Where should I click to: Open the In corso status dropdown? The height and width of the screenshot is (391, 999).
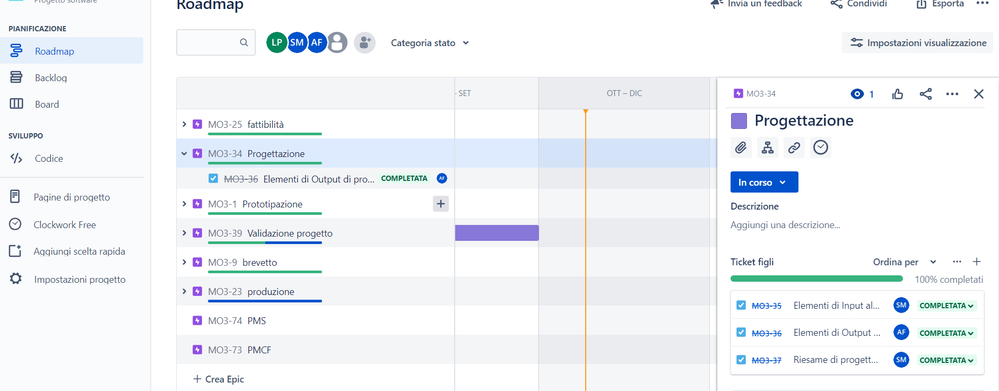(x=764, y=182)
